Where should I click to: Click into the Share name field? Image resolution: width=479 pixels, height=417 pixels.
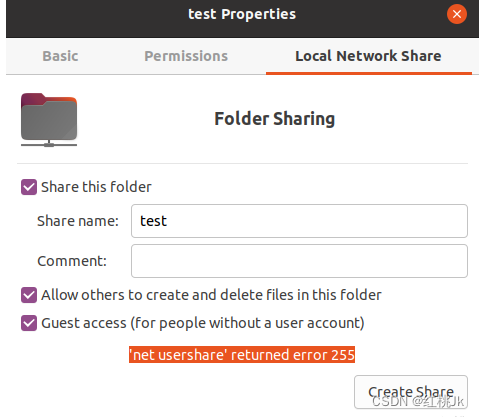(x=299, y=221)
